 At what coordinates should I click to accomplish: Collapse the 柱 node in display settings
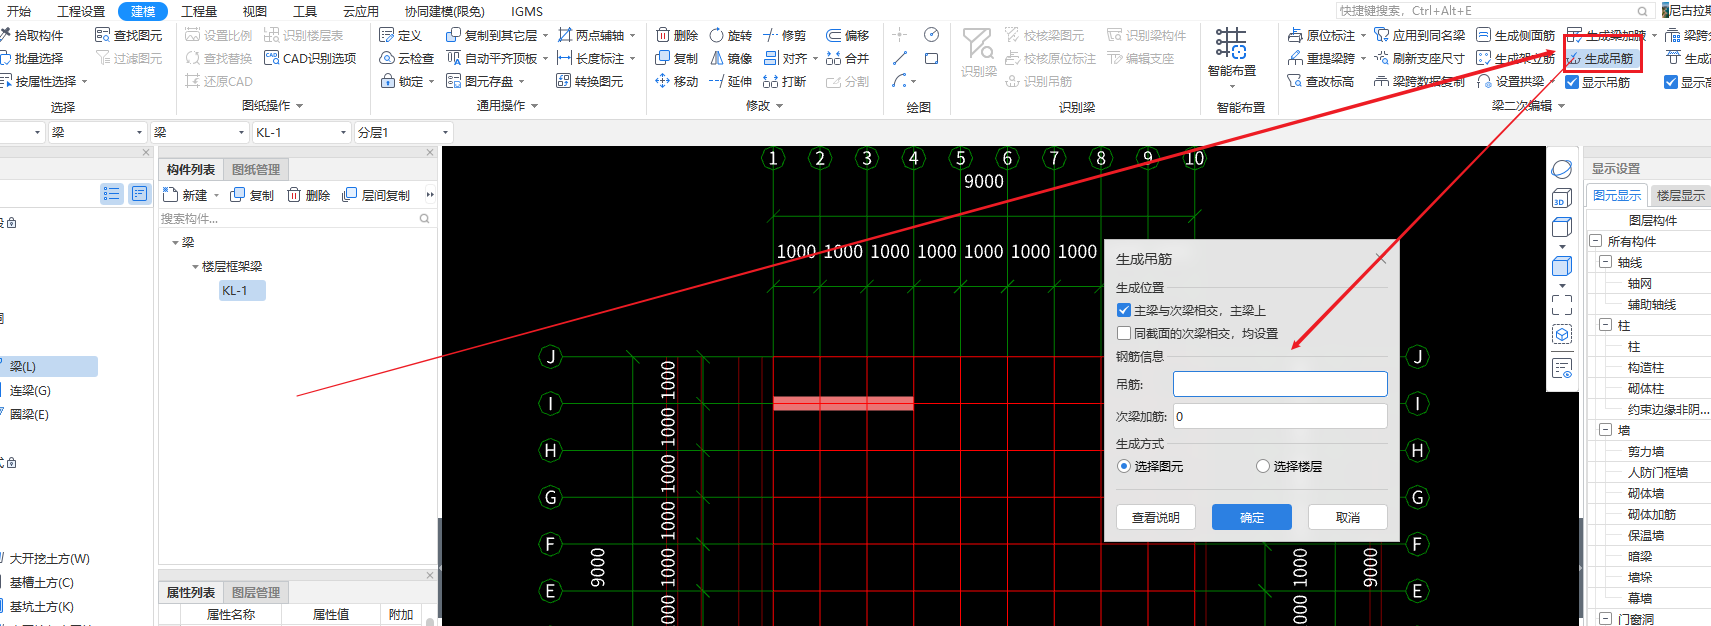coord(1605,325)
